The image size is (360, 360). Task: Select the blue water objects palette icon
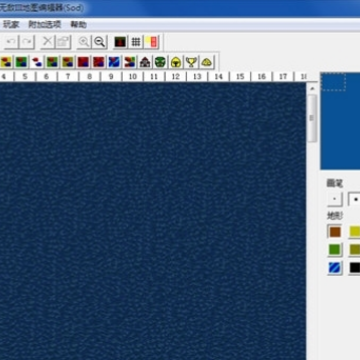coord(114,62)
